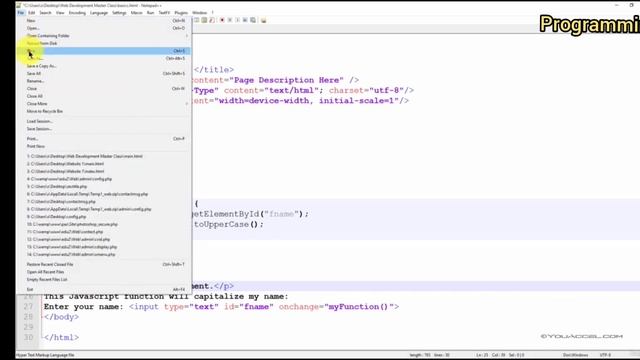Open recent file 4 ending in config.php

click(104, 179)
